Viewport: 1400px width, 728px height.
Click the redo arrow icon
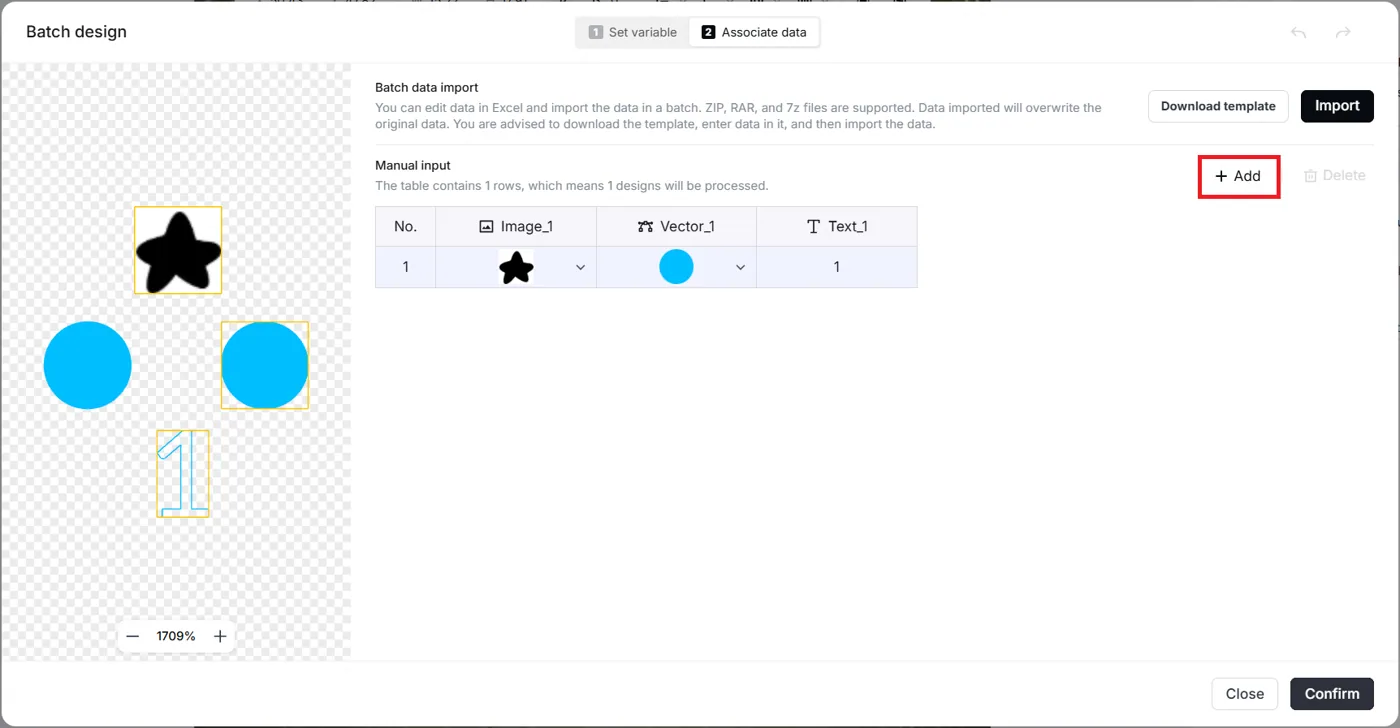(1343, 33)
